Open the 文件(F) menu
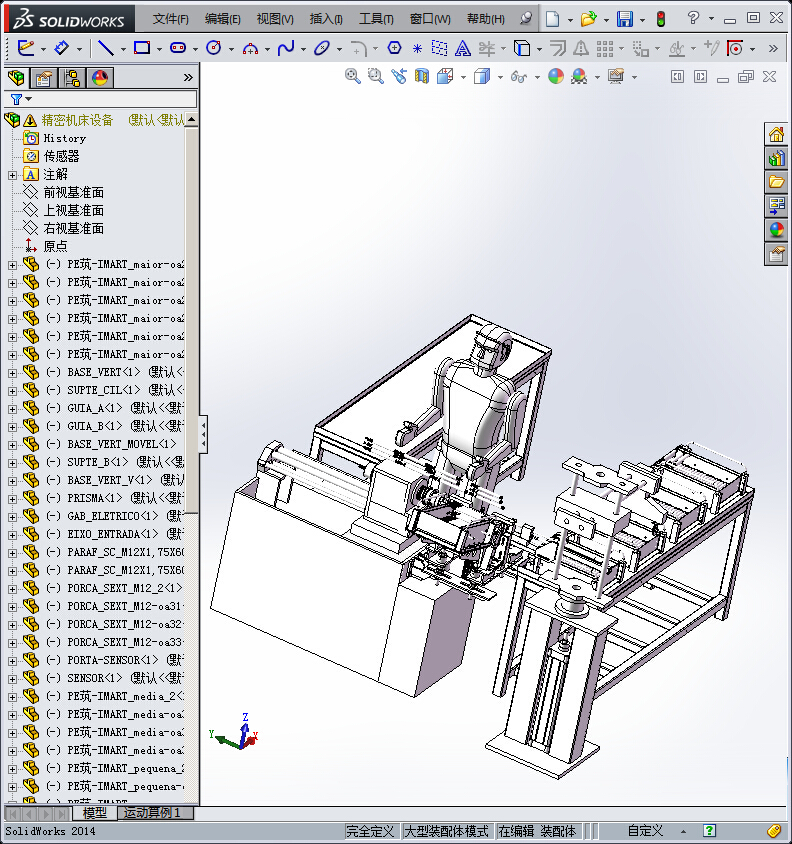 (171, 19)
